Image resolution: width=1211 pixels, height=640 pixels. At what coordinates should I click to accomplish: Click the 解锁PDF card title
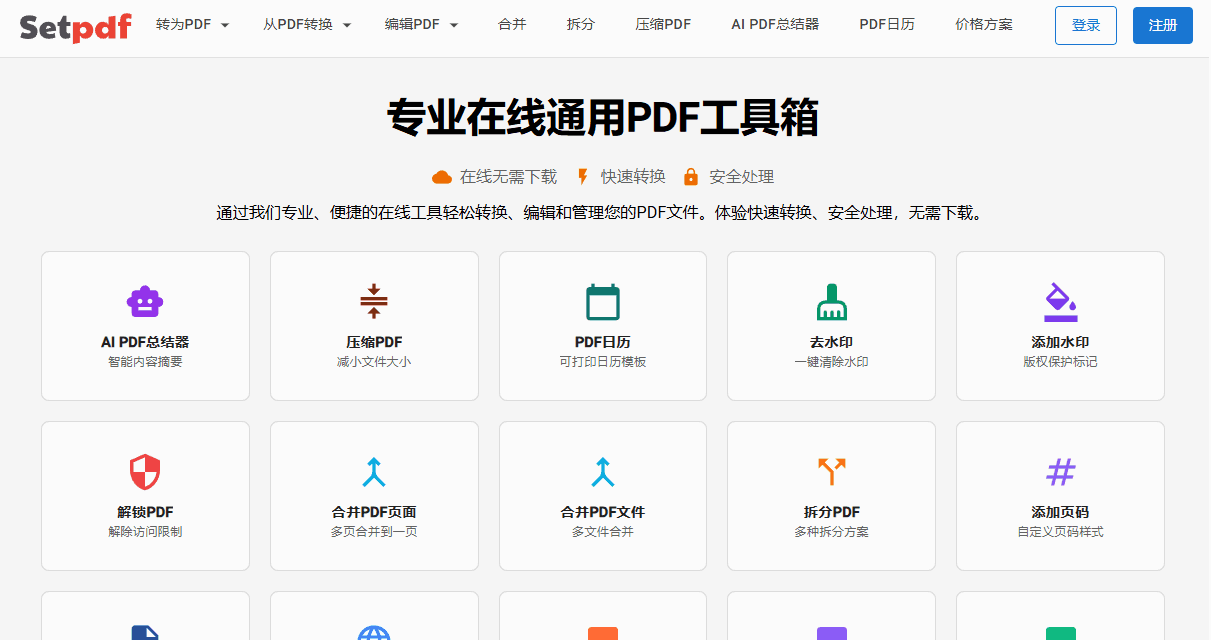[145, 512]
